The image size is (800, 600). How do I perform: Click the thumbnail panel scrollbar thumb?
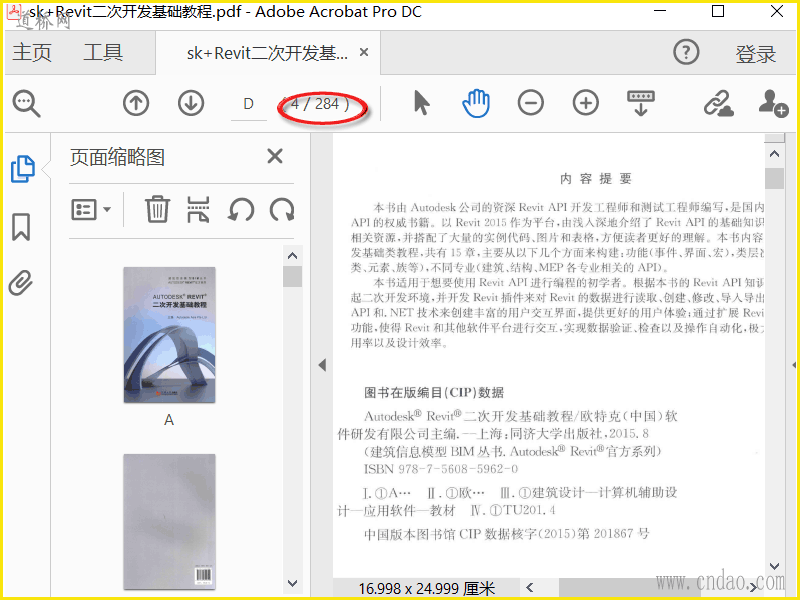tap(292, 276)
